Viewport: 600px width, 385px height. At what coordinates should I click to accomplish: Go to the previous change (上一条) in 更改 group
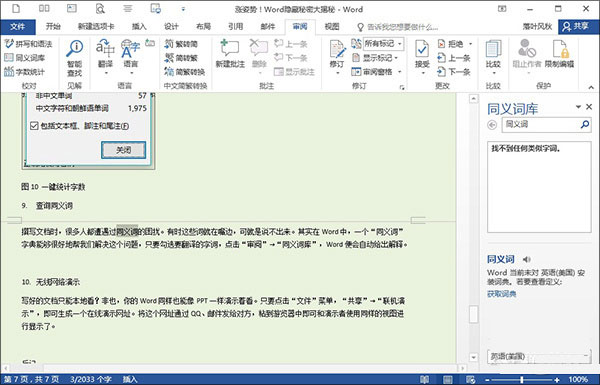(454, 58)
